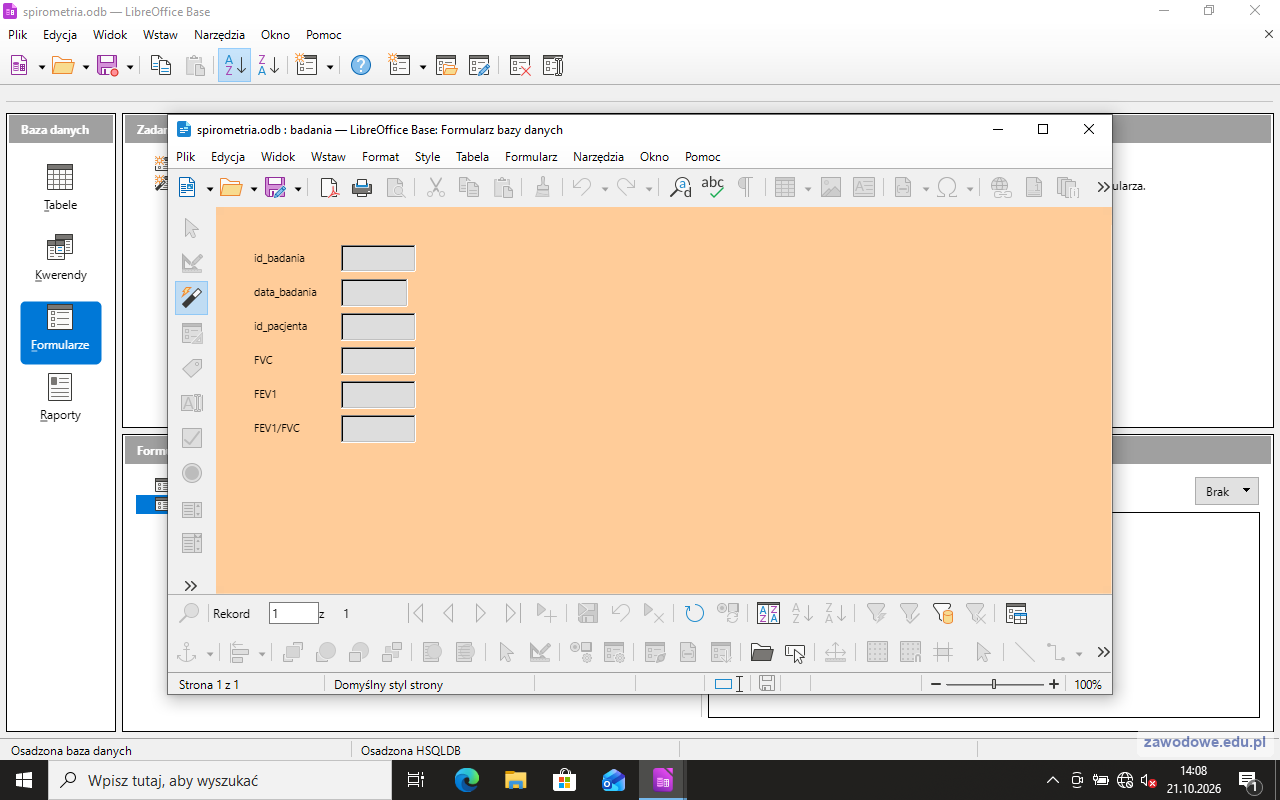Open Wstaw menu in main Base window
1280x800 pixels.
coord(160,35)
